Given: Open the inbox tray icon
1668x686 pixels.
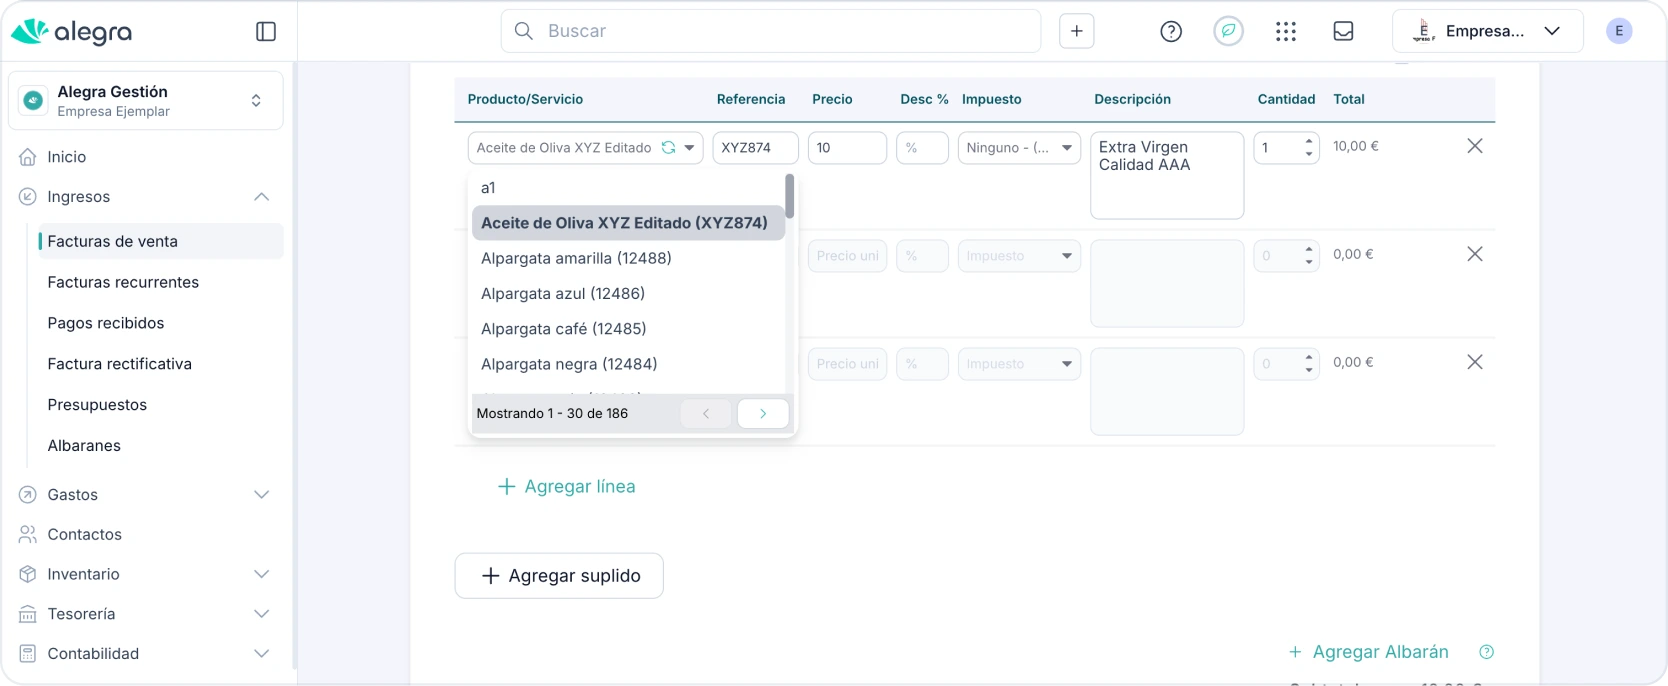Looking at the screenshot, I should (x=1343, y=32).
